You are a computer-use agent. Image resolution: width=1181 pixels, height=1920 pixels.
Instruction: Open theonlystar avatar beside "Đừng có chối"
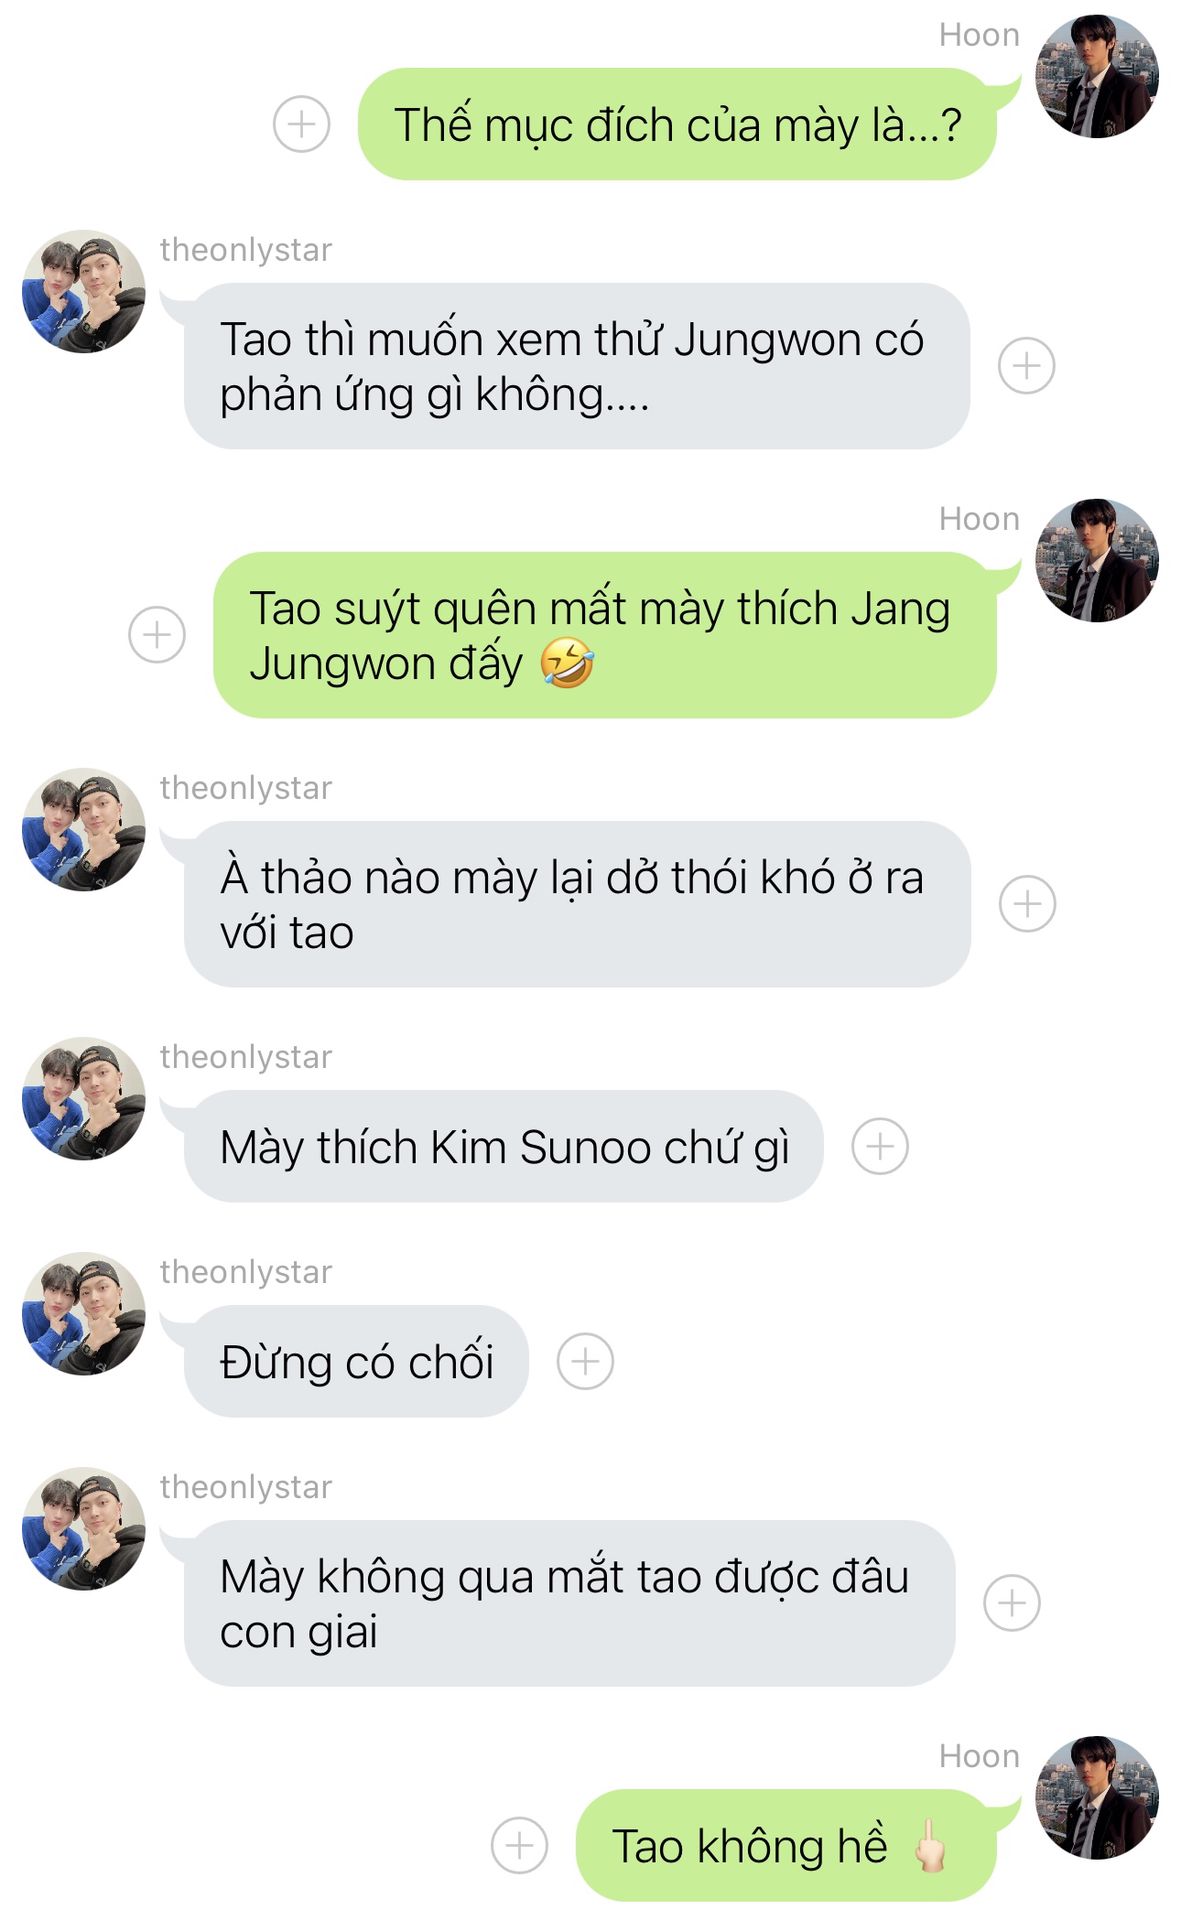pos(84,1313)
